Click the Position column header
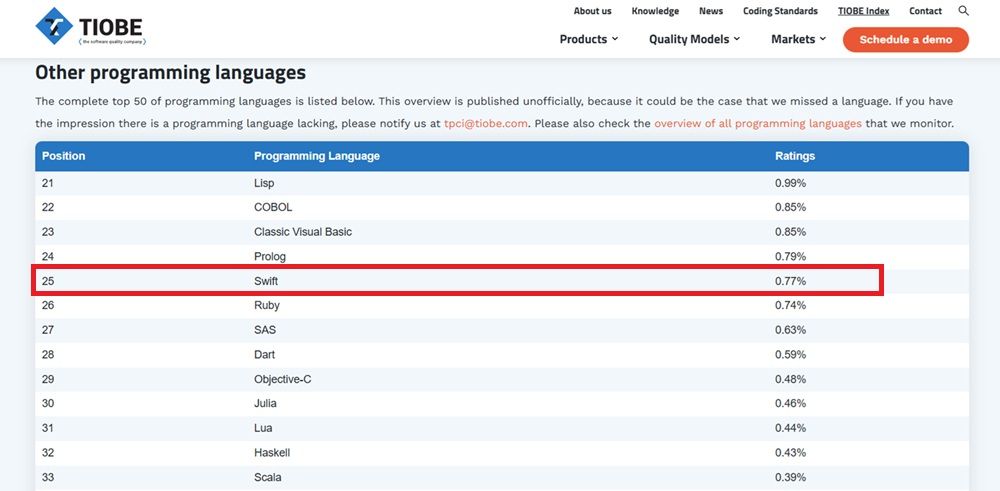Image resolution: width=1000 pixels, height=491 pixels. 64,156
